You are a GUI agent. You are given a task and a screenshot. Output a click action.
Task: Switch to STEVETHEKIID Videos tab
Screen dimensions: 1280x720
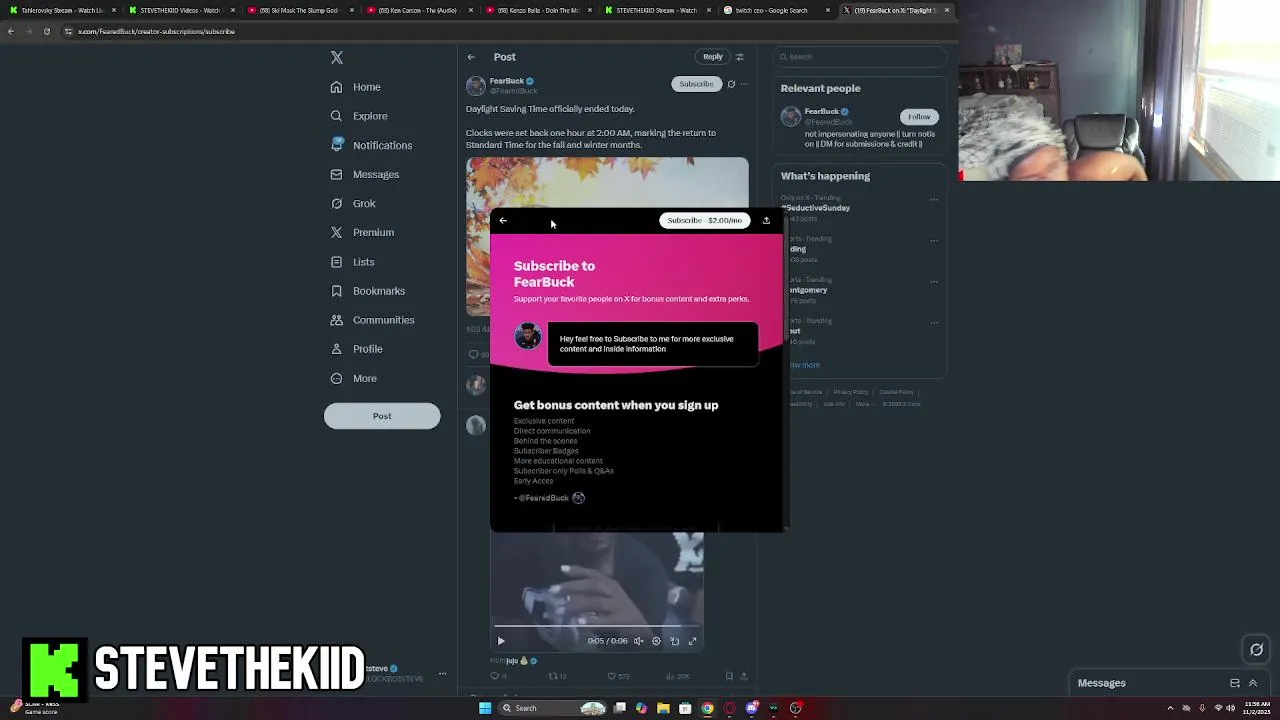coord(180,10)
